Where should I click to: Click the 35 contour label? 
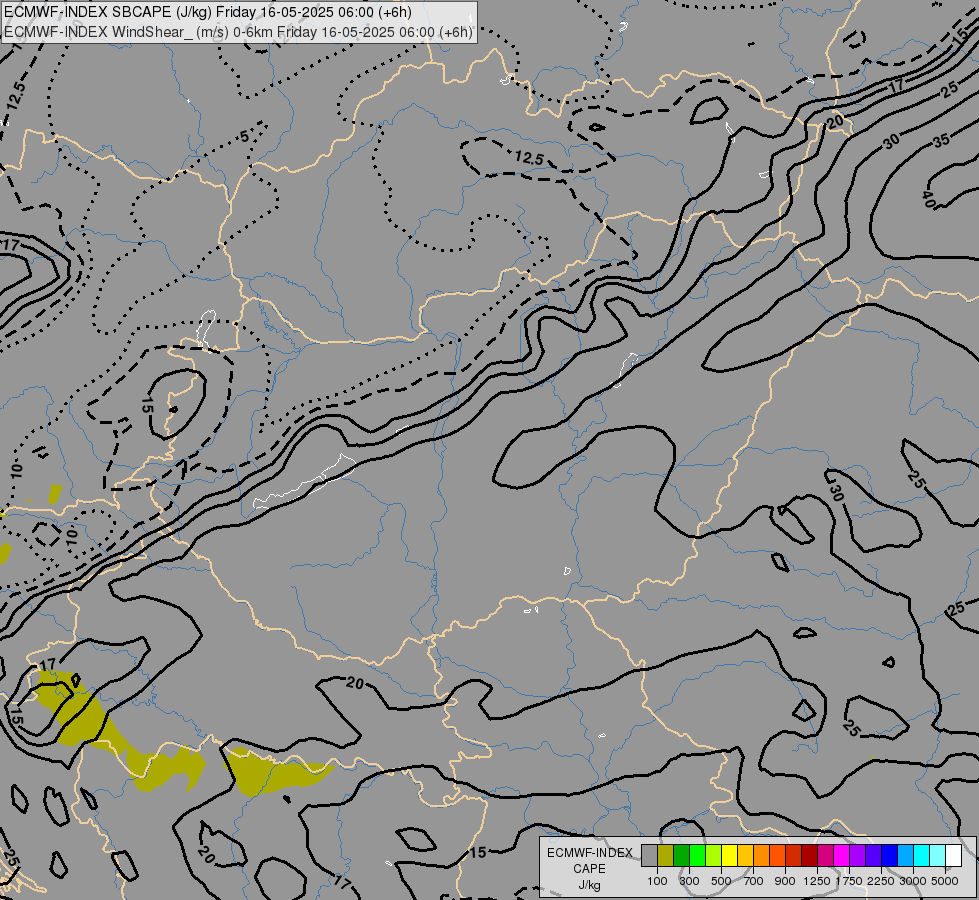(x=941, y=141)
